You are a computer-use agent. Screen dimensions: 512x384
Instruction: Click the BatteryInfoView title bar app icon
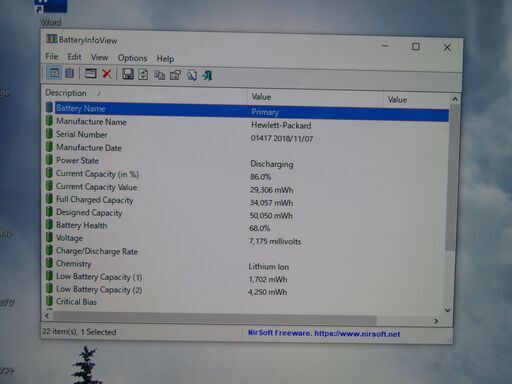51,39
